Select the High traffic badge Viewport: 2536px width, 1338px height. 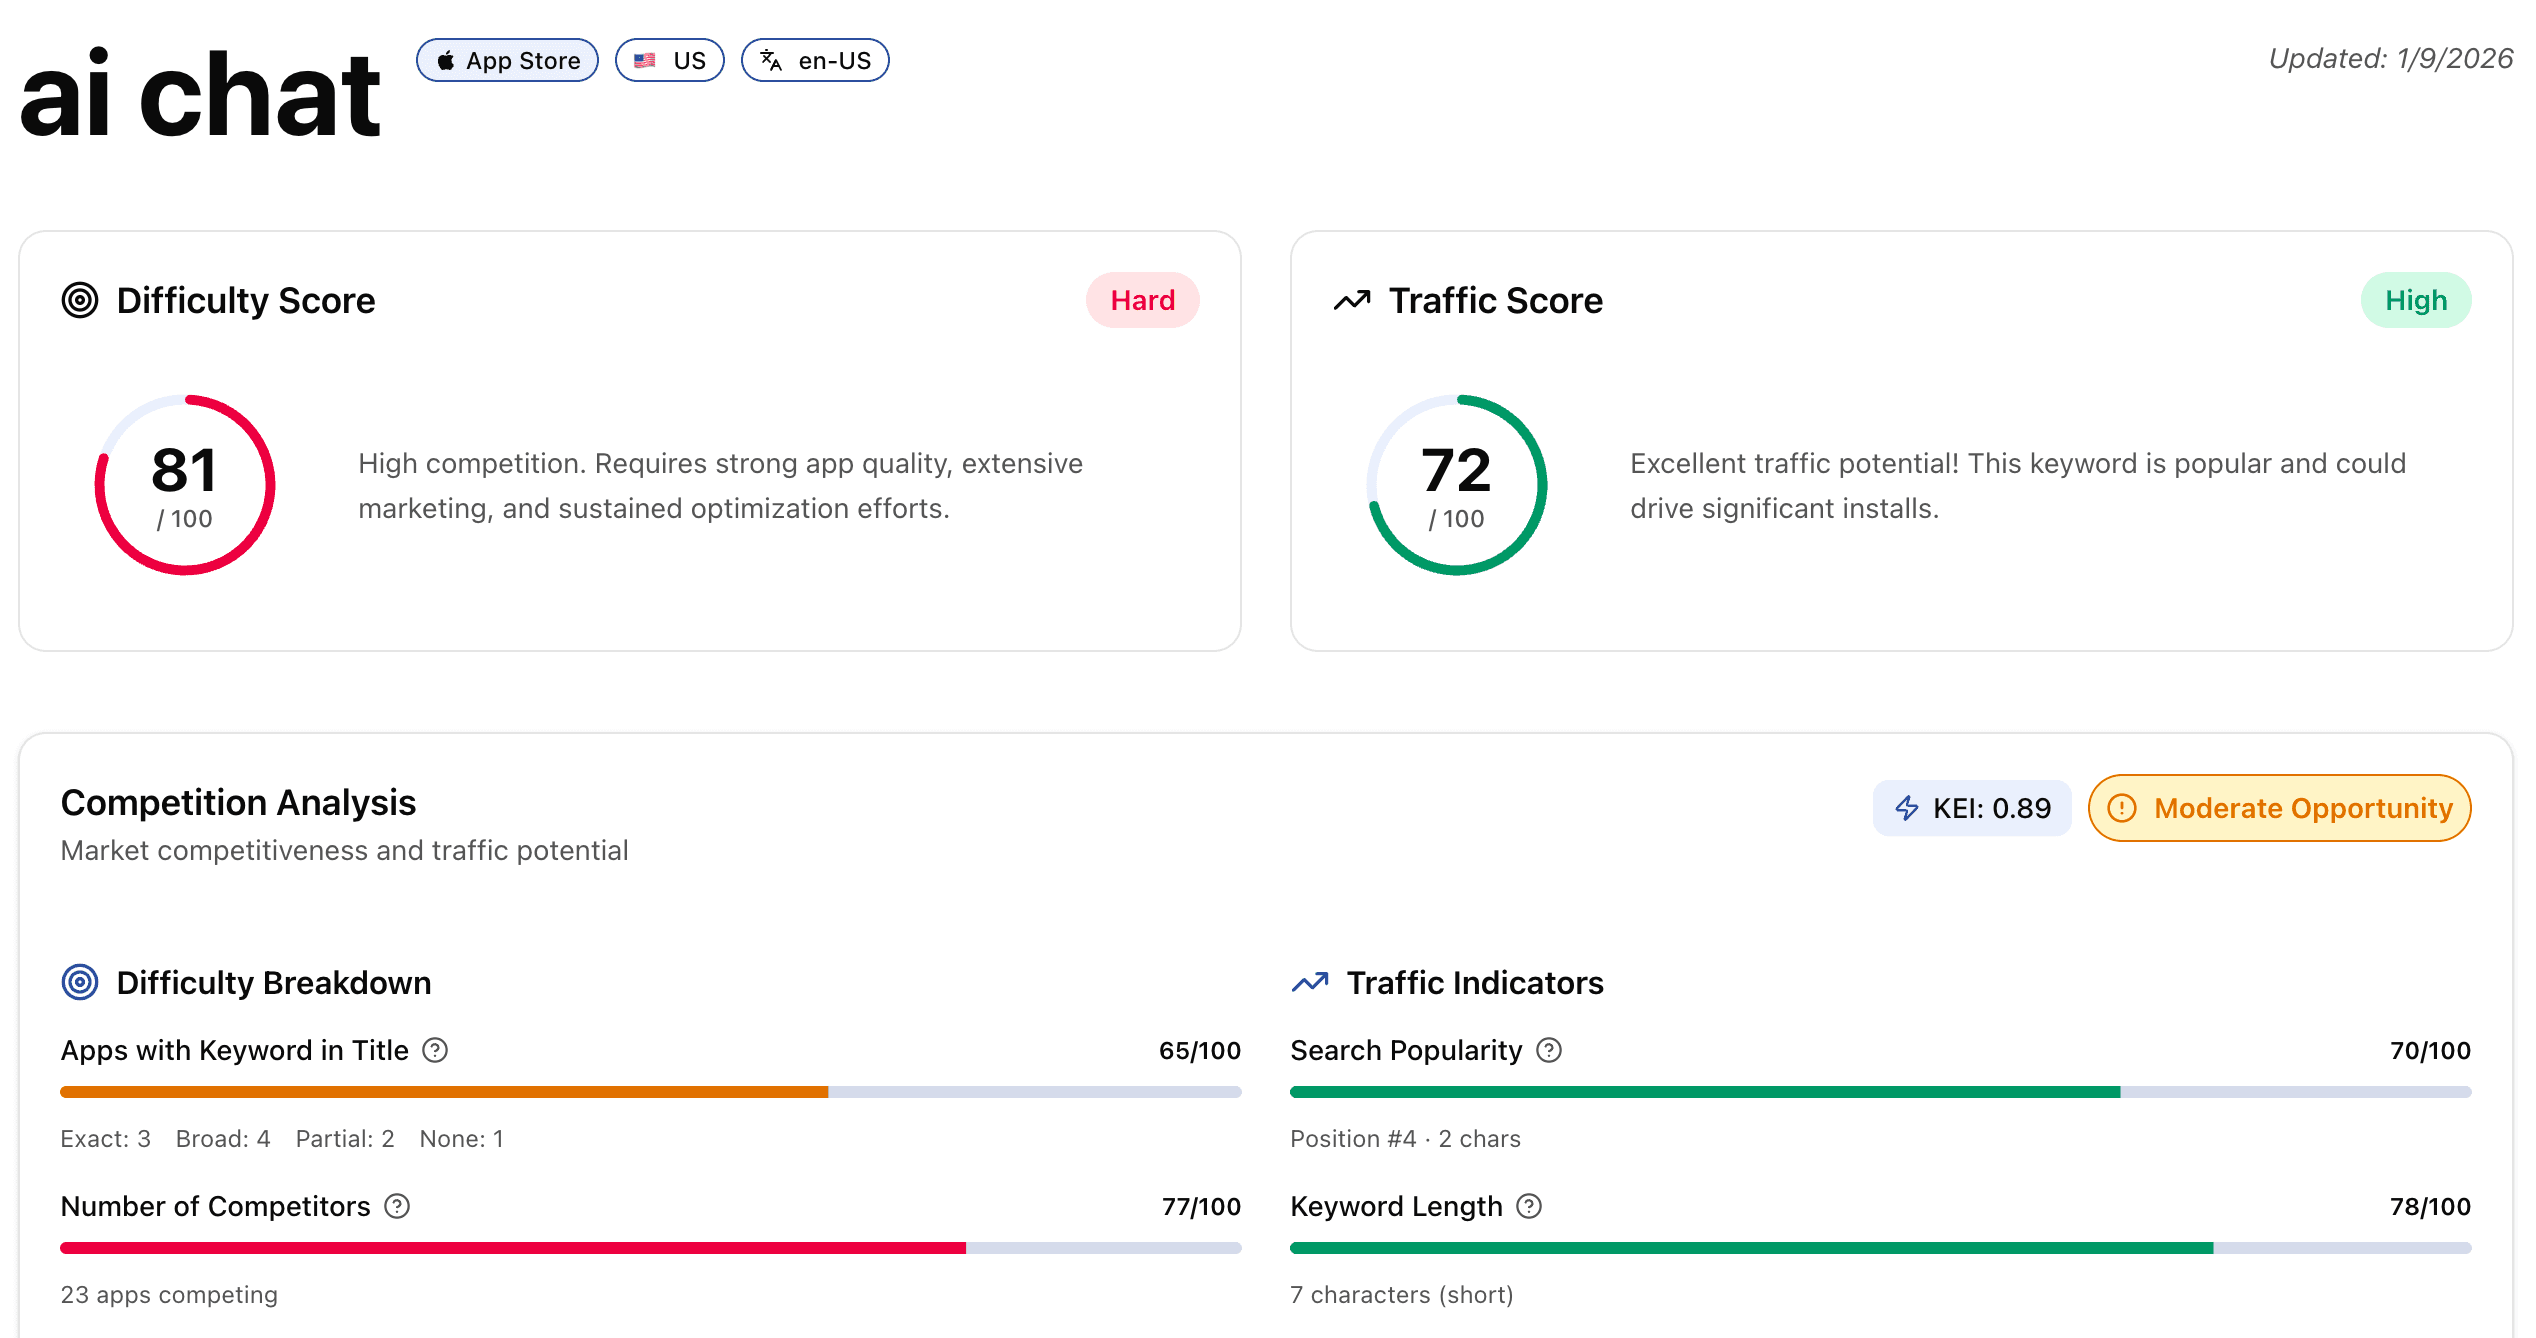(x=2416, y=299)
